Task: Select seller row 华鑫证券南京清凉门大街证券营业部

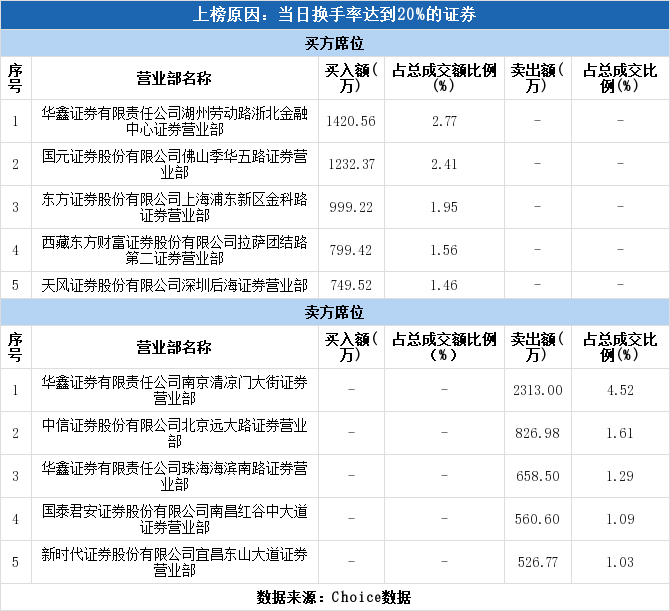Action: (x=335, y=390)
